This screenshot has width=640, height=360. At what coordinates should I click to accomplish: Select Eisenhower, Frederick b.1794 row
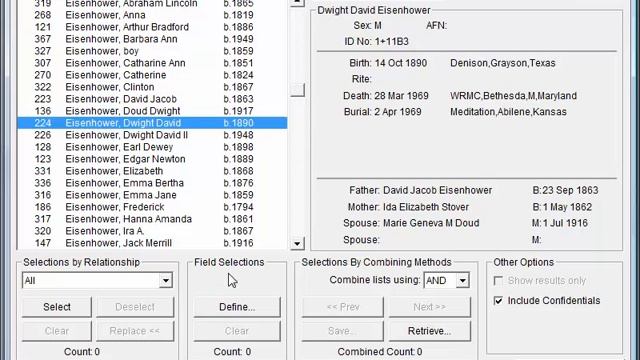point(152,207)
